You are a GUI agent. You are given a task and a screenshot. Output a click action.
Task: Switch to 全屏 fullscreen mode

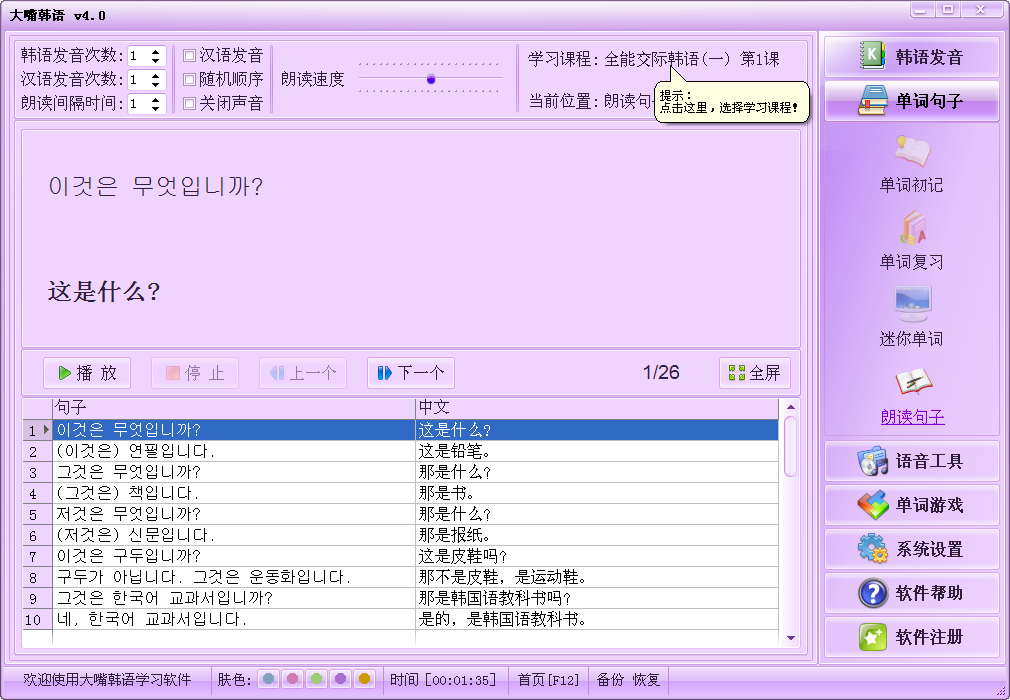pyautogui.click(x=754, y=373)
